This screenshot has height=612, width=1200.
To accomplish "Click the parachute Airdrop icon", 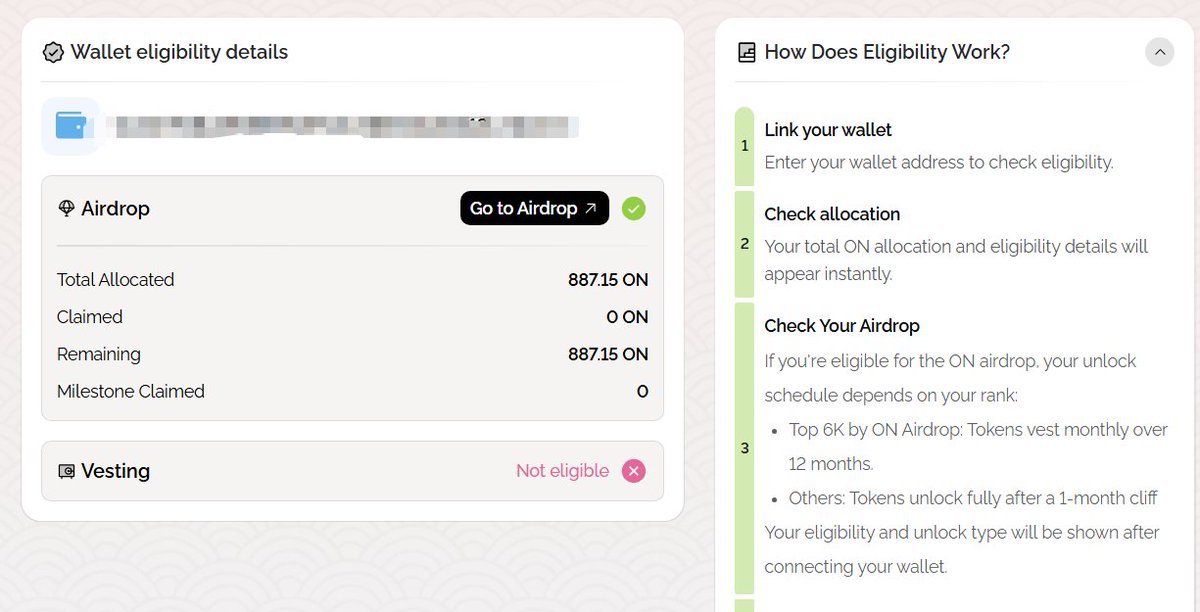I will click(67, 209).
